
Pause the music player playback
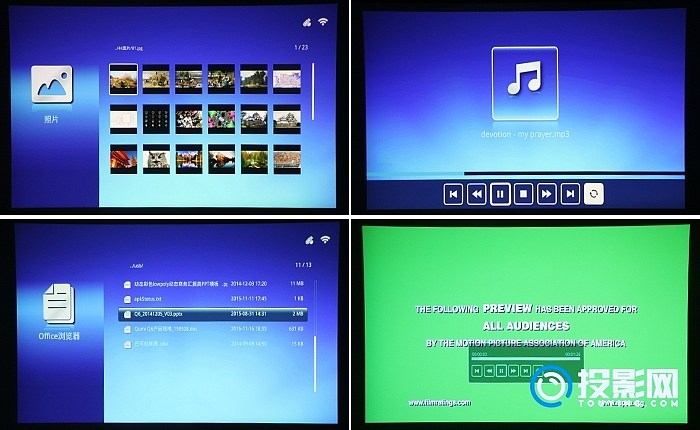point(500,194)
